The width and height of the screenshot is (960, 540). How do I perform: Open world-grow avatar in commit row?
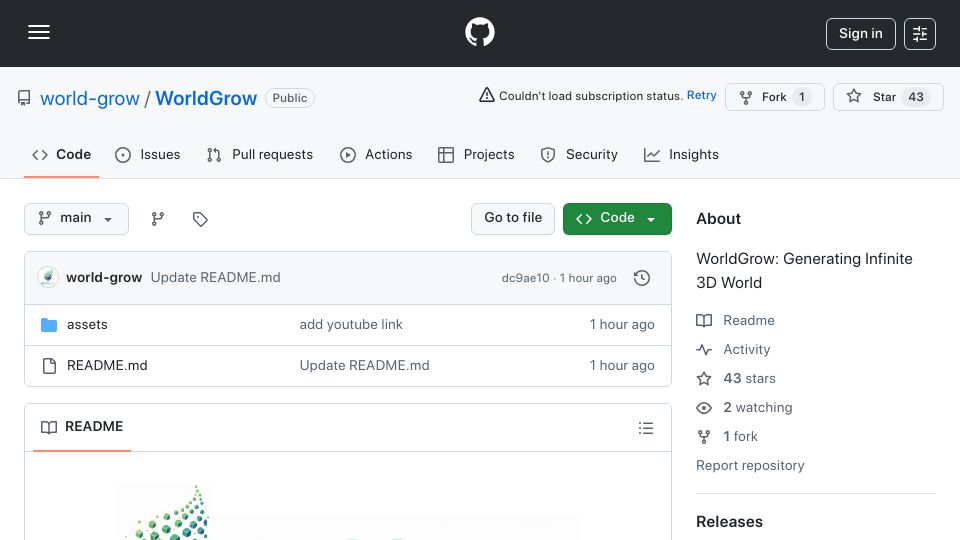point(48,277)
